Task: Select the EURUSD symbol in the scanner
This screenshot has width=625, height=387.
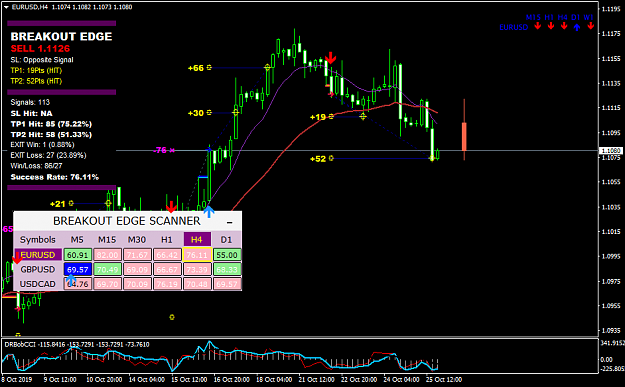Action: (38, 255)
